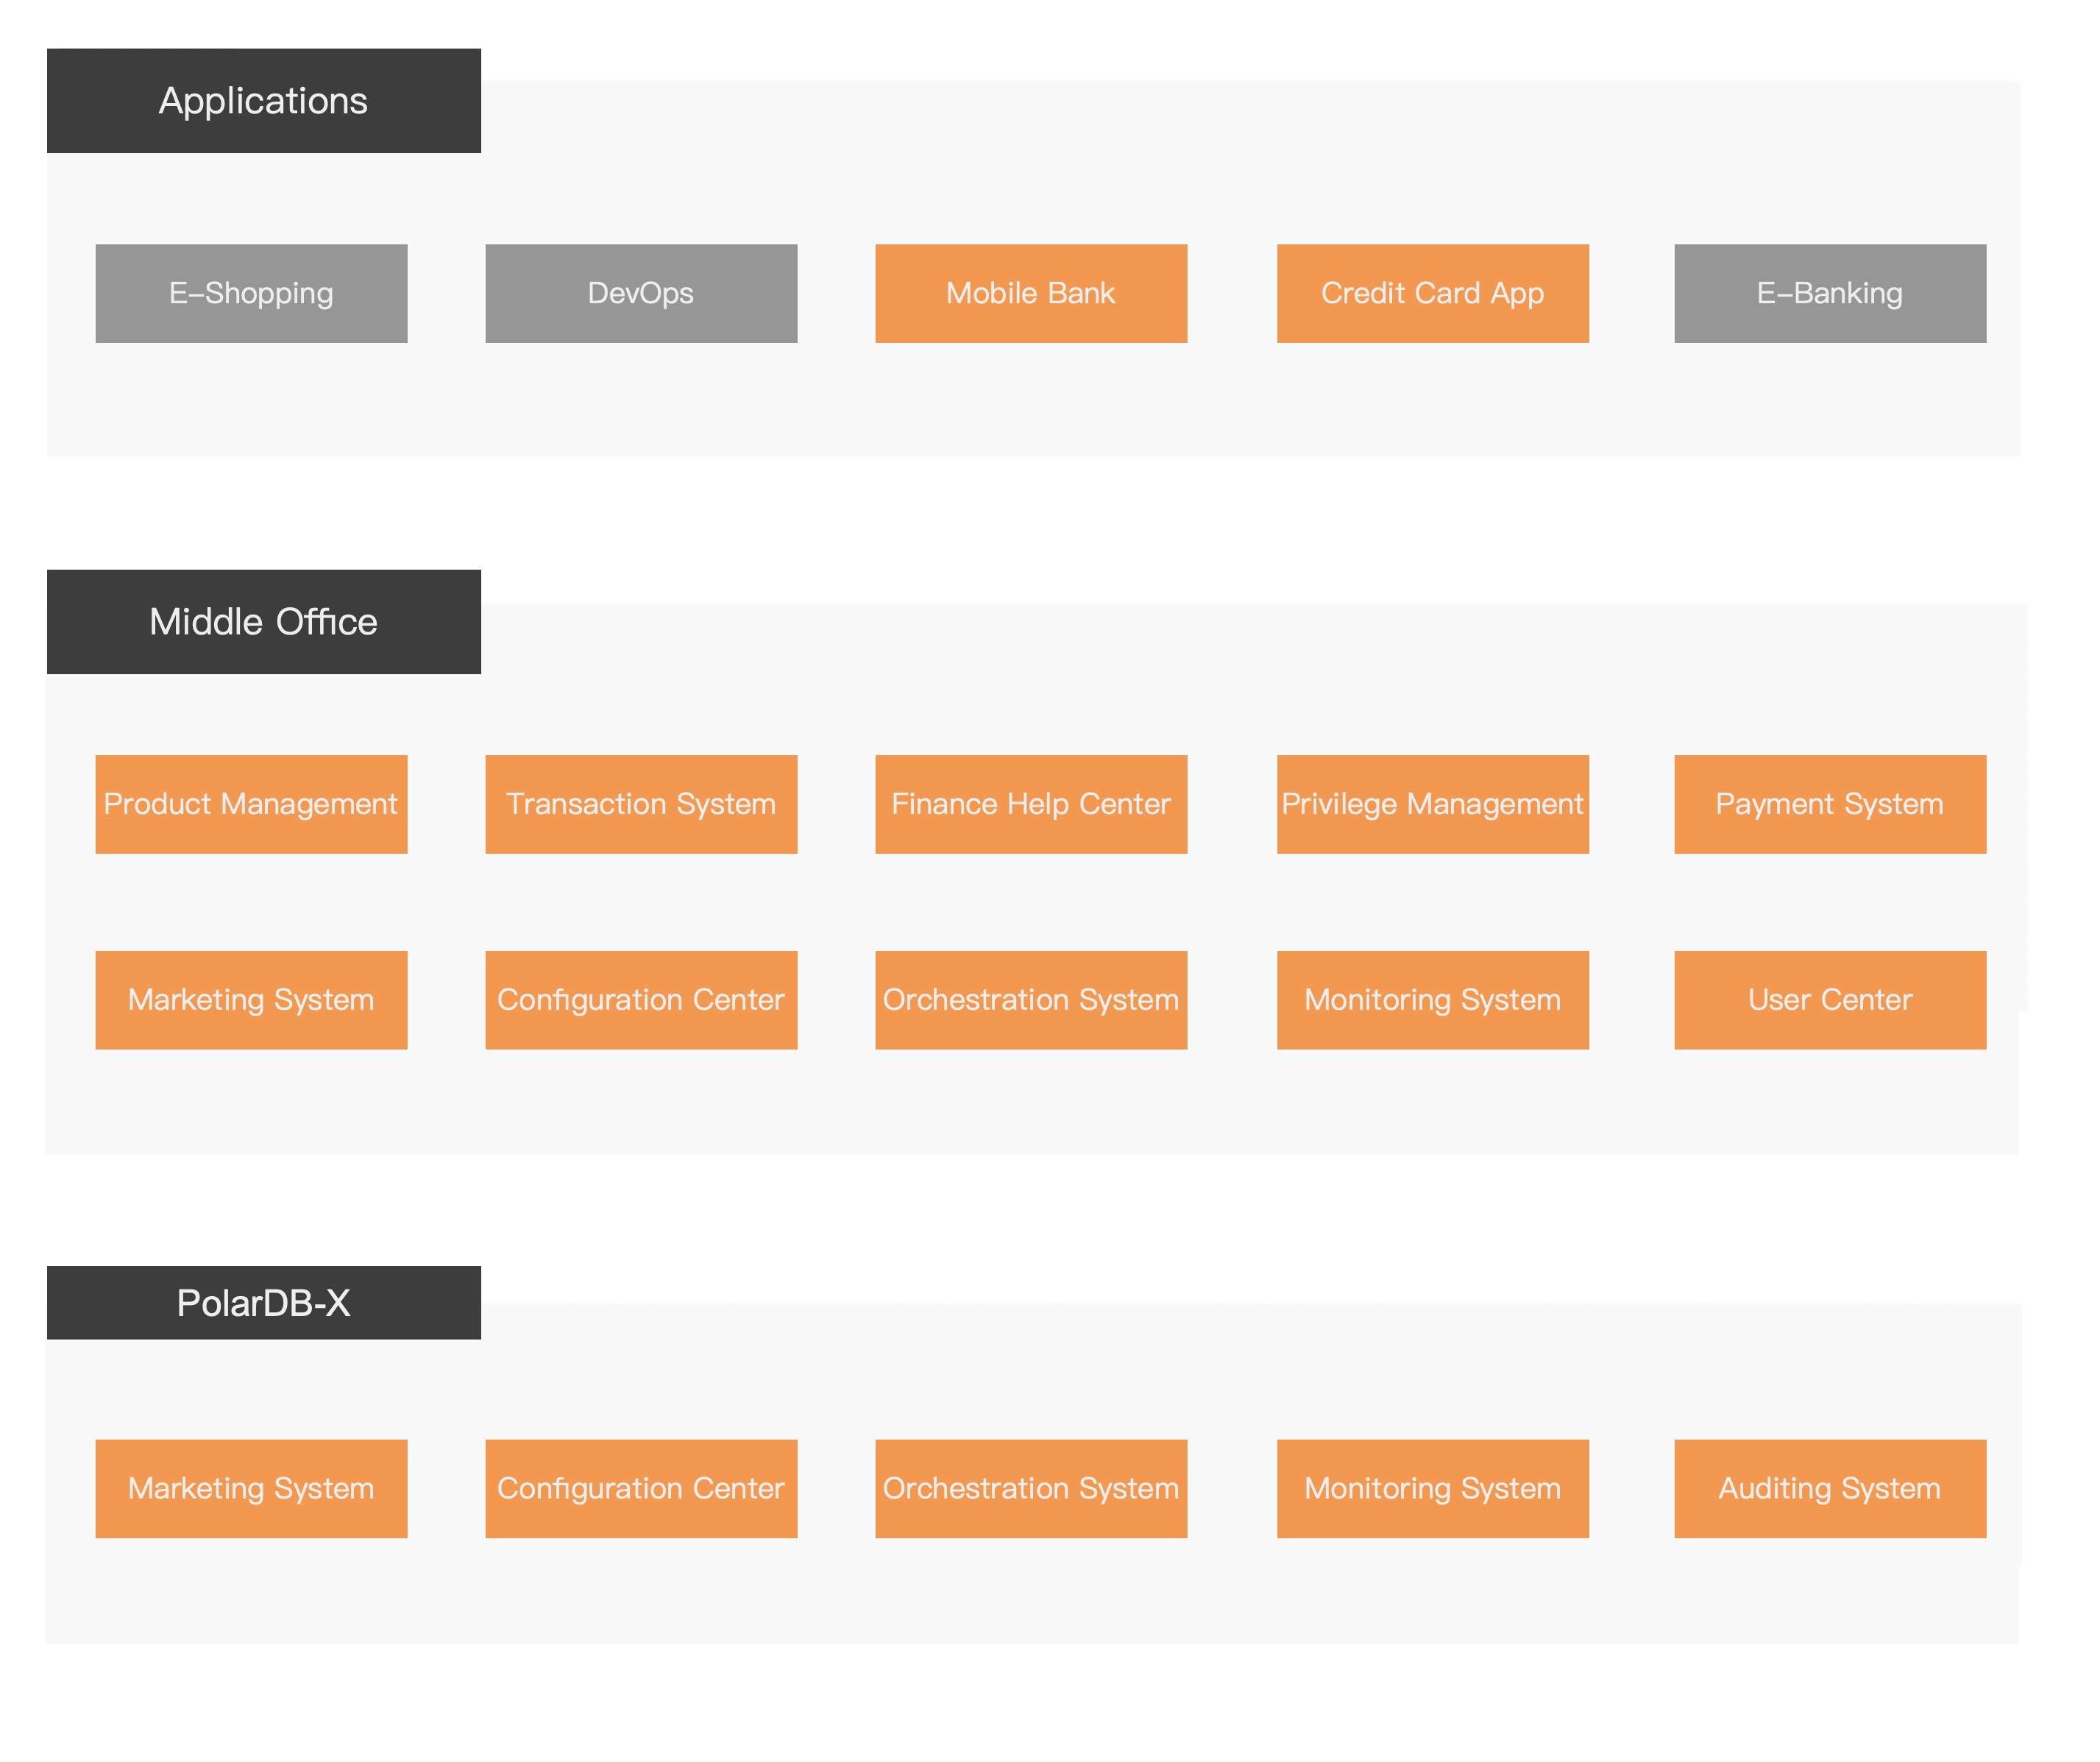The image size is (2100, 1762).
Task: Click Orchestration System under PolarDB-X
Action: (x=1031, y=1488)
